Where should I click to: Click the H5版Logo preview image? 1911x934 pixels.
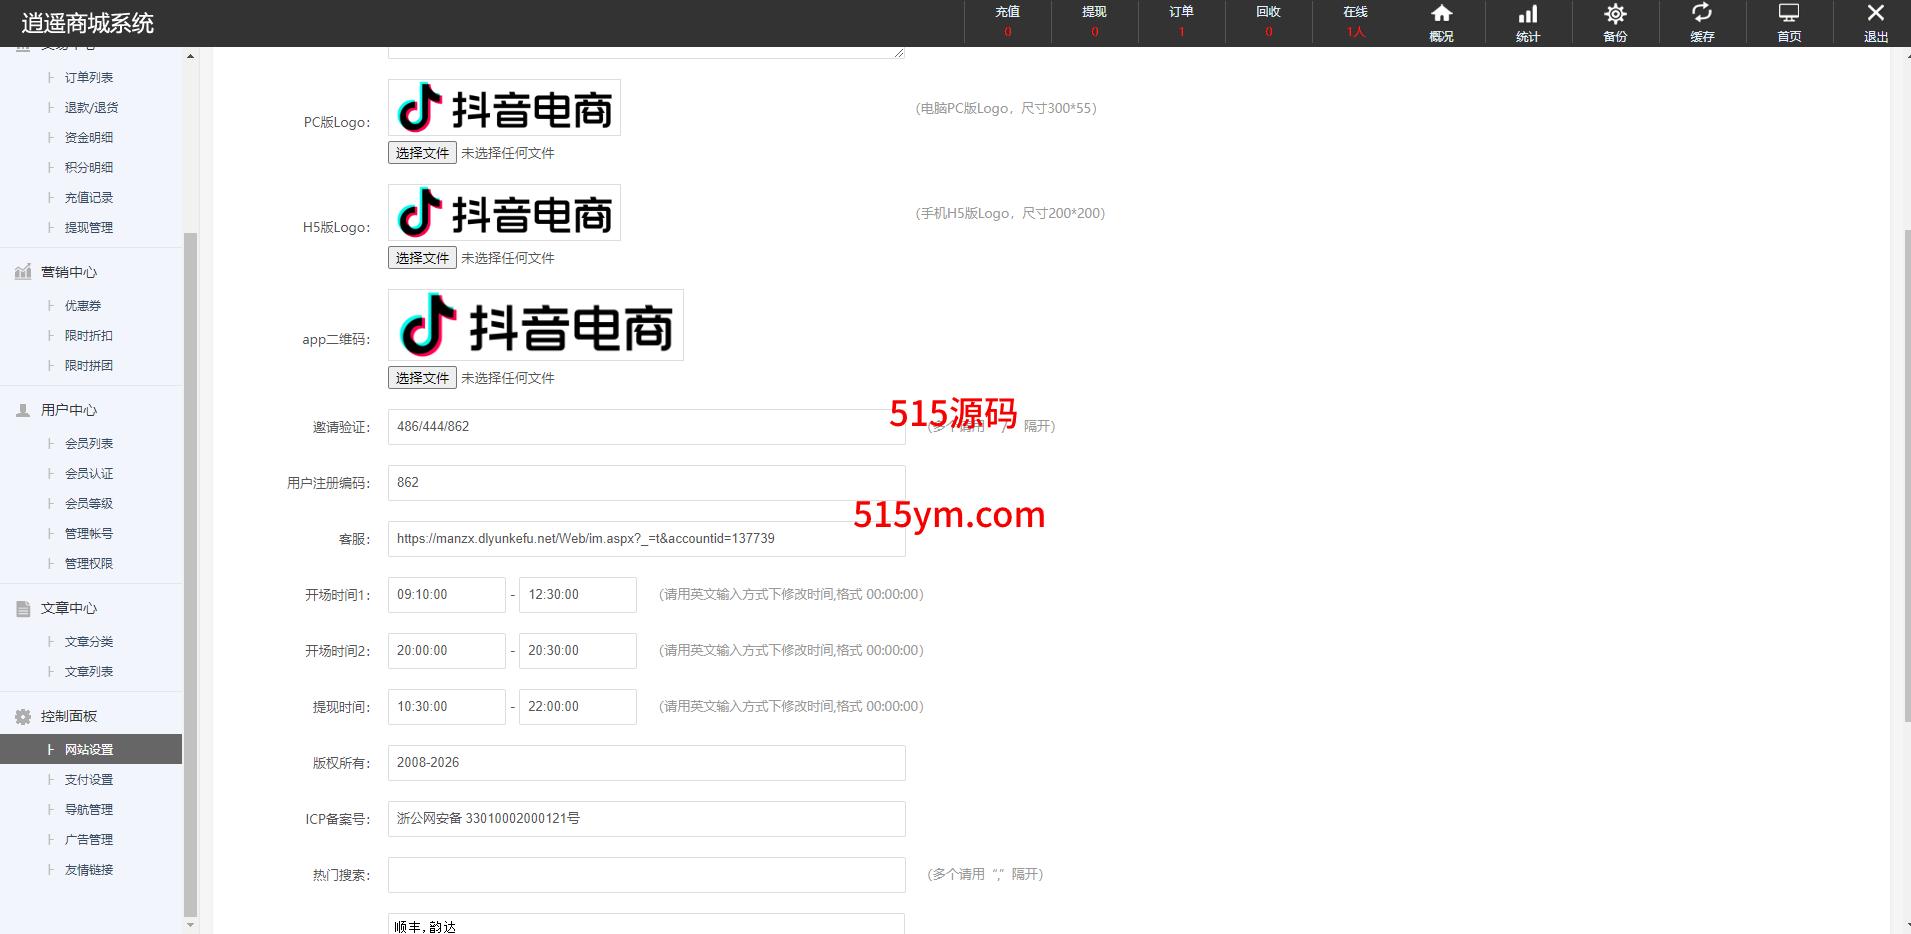click(504, 213)
